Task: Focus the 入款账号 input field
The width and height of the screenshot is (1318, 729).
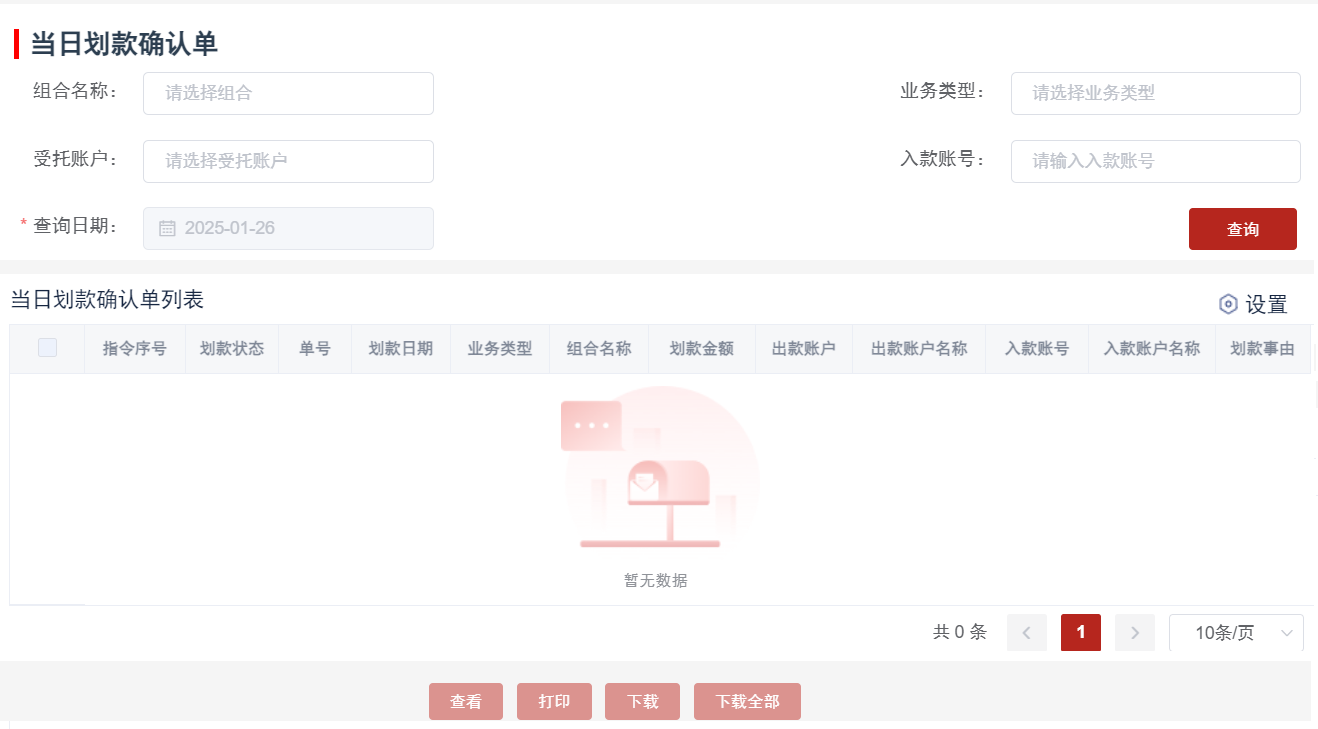Action: pos(1155,161)
